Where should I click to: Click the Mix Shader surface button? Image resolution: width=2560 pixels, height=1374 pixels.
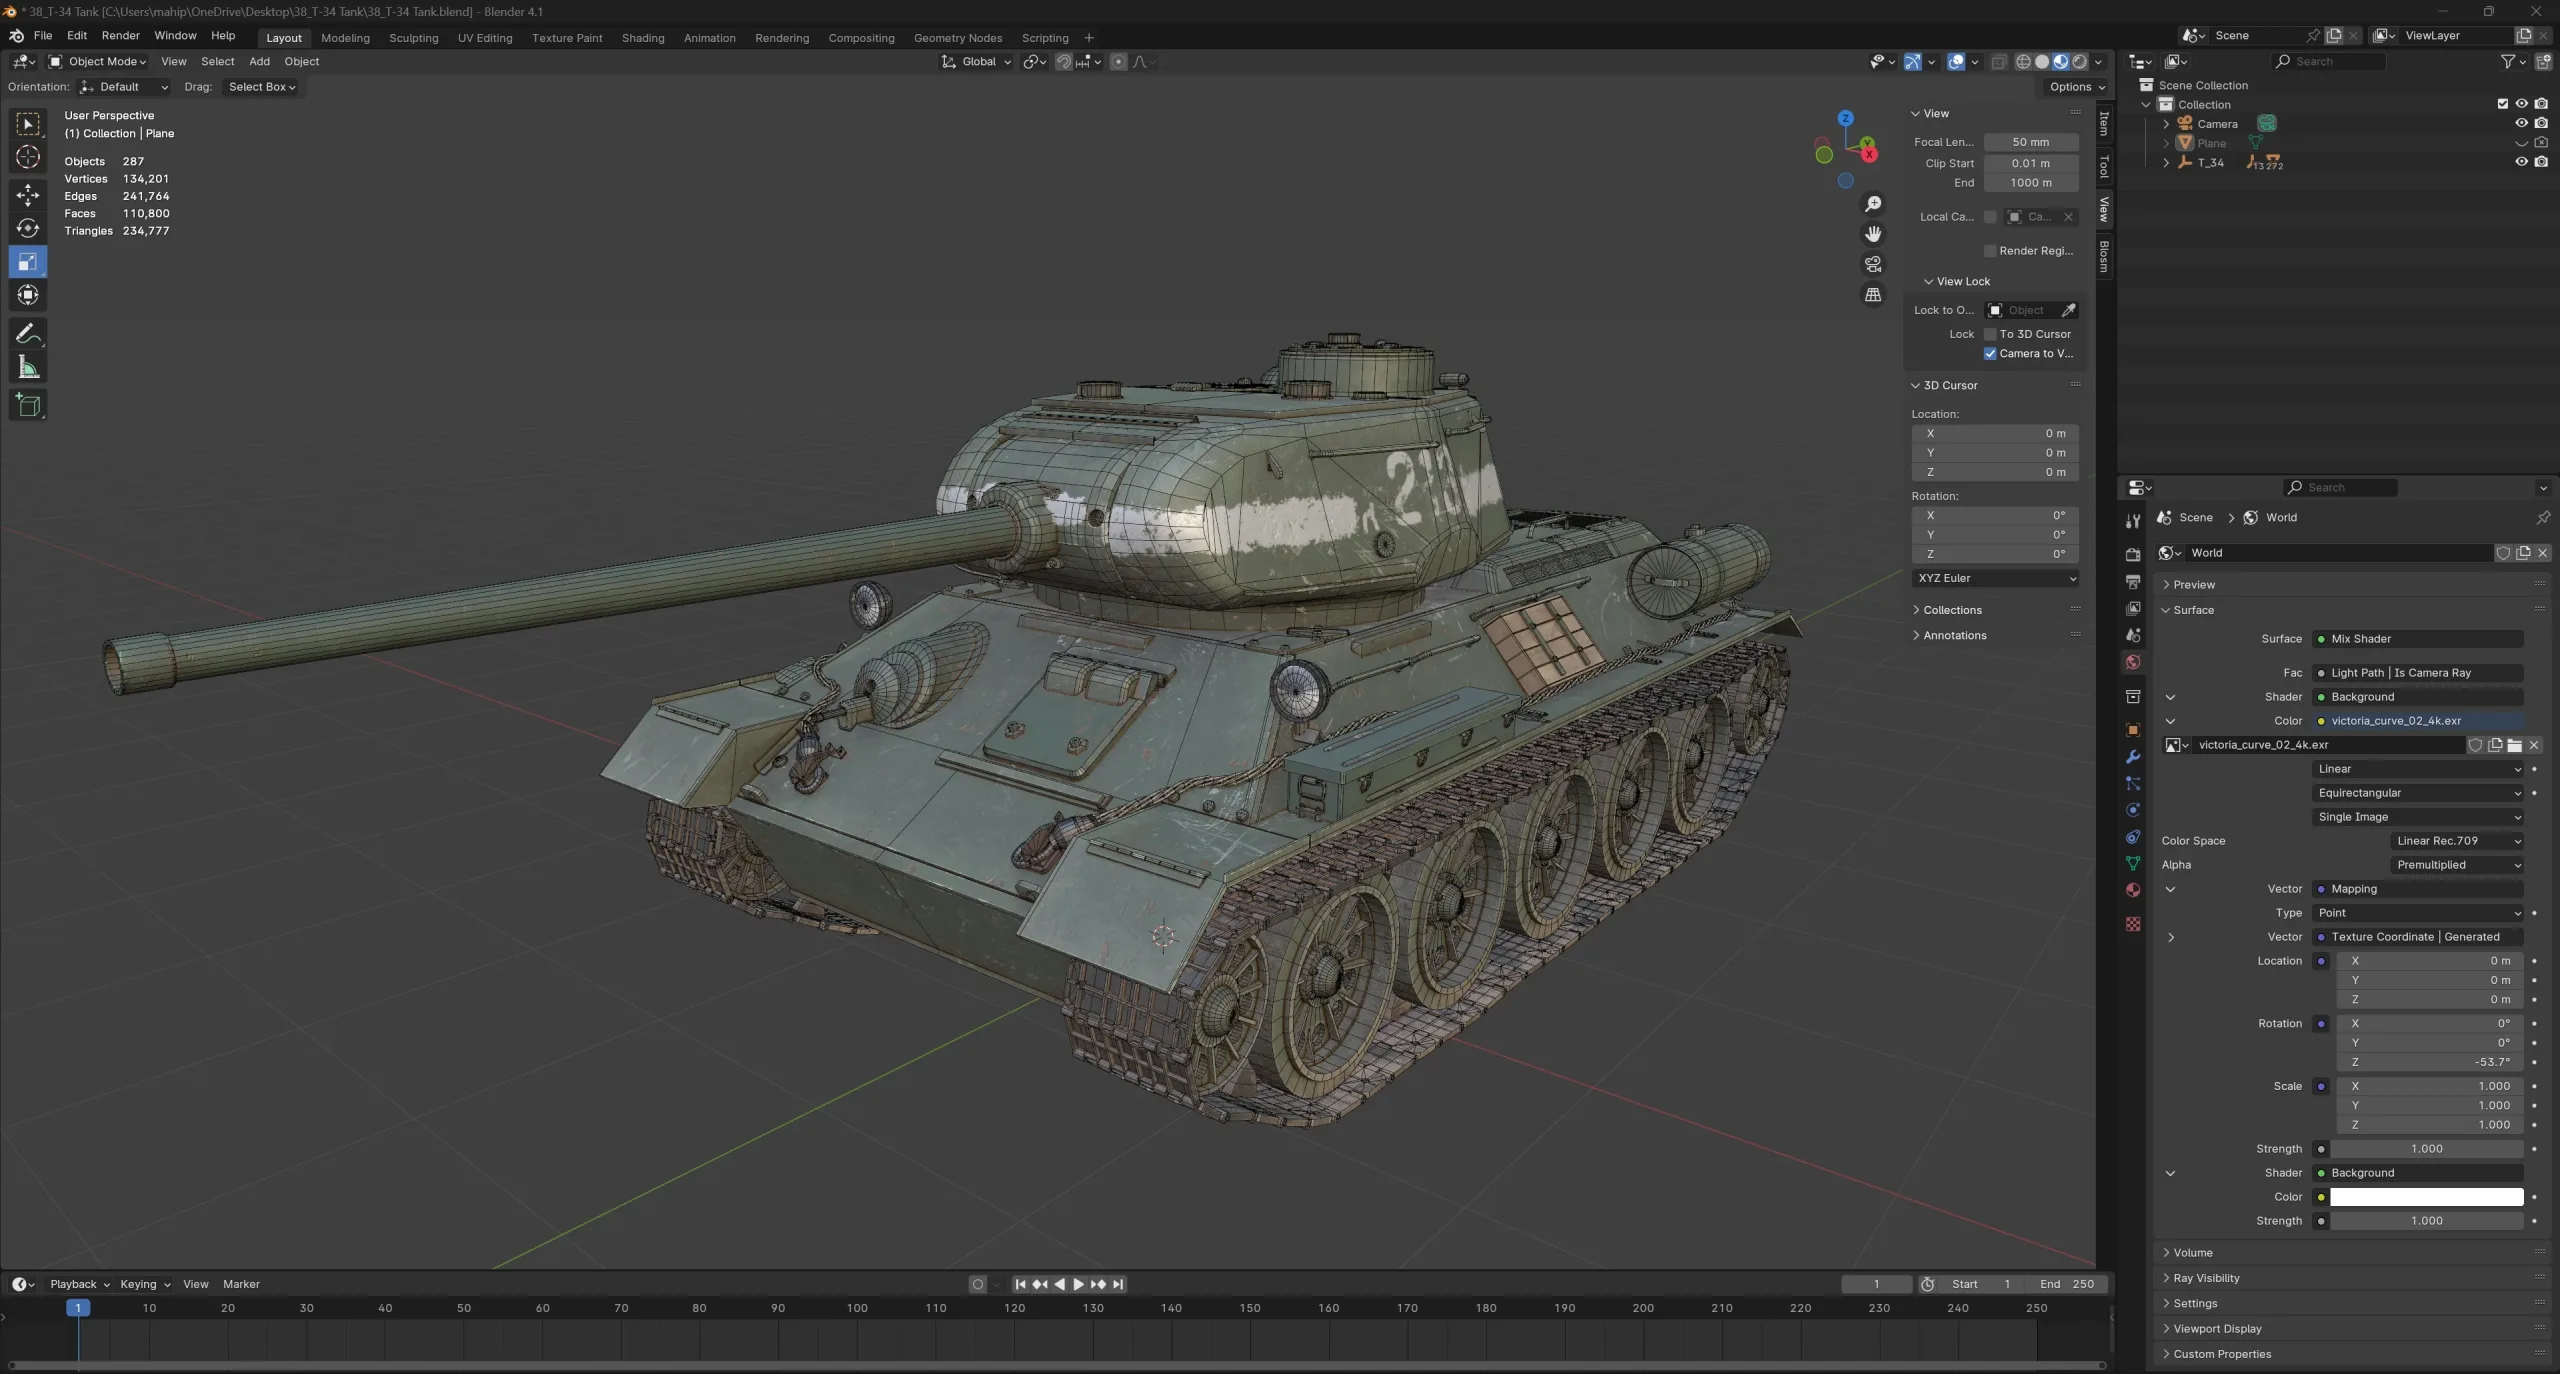click(x=2419, y=639)
